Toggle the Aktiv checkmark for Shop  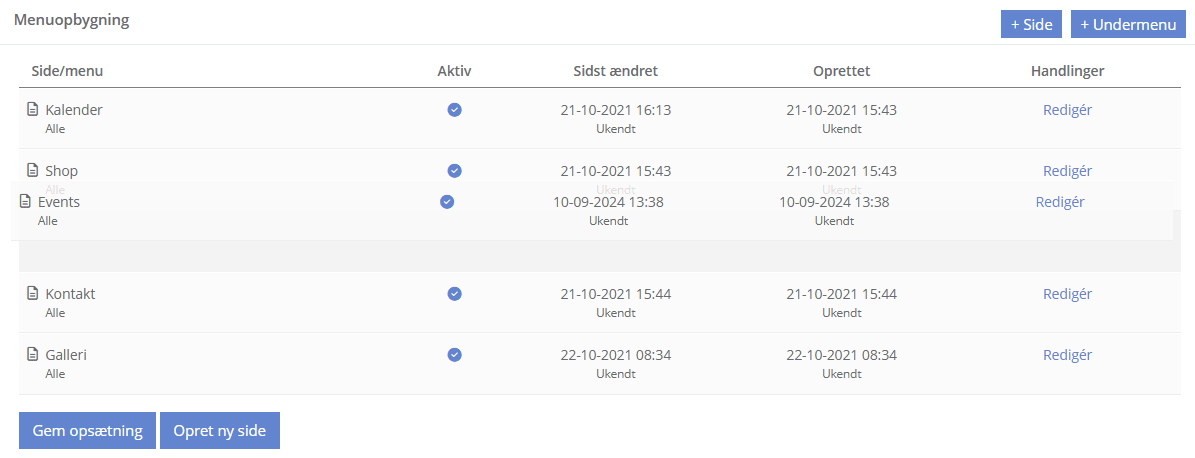point(454,171)
